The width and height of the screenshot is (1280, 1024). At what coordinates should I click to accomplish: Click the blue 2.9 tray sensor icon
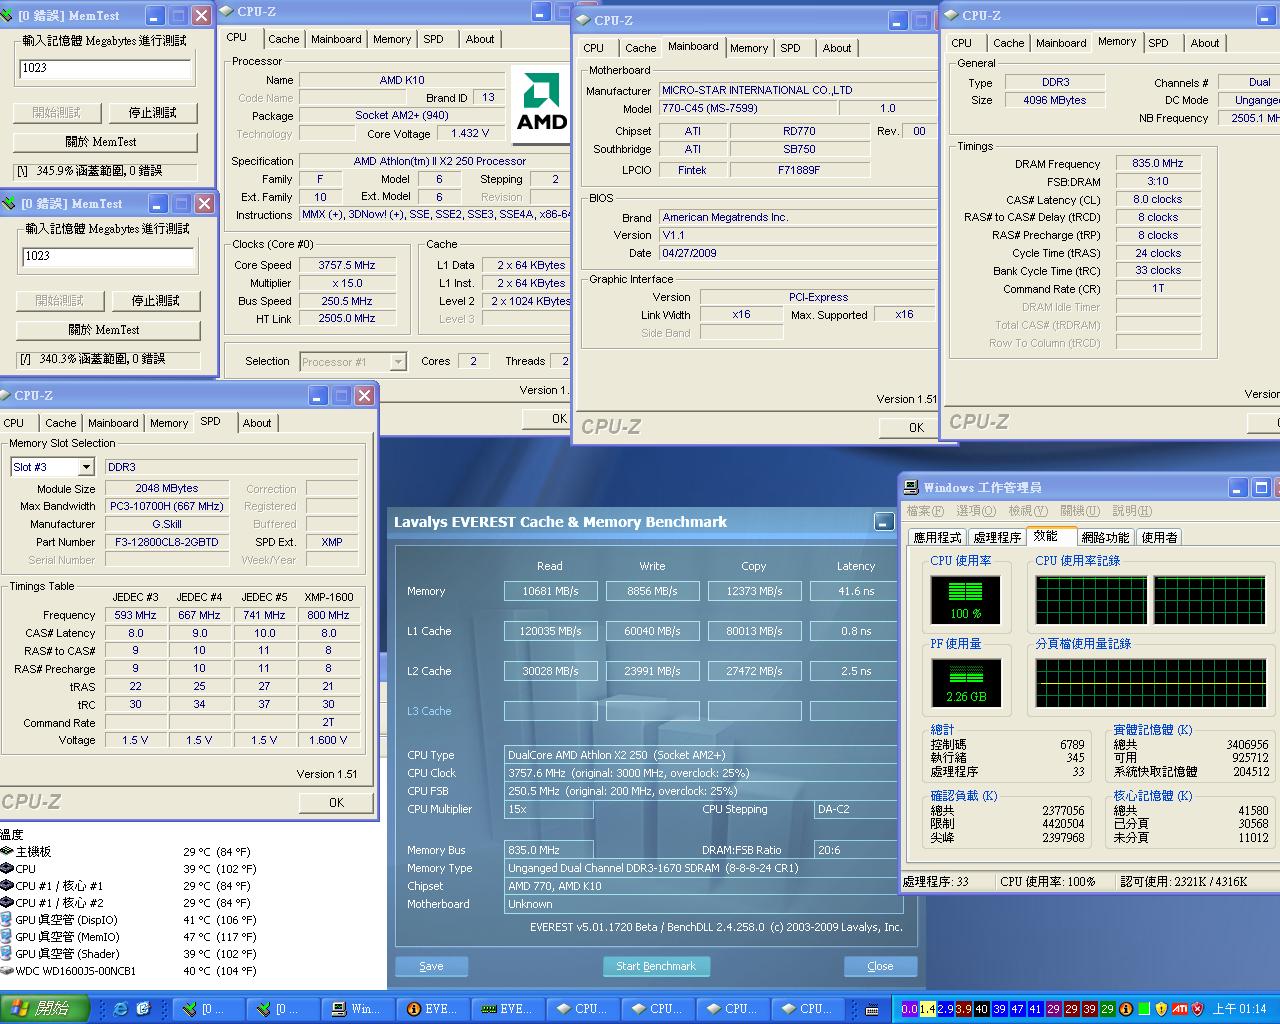(945, 1009)
